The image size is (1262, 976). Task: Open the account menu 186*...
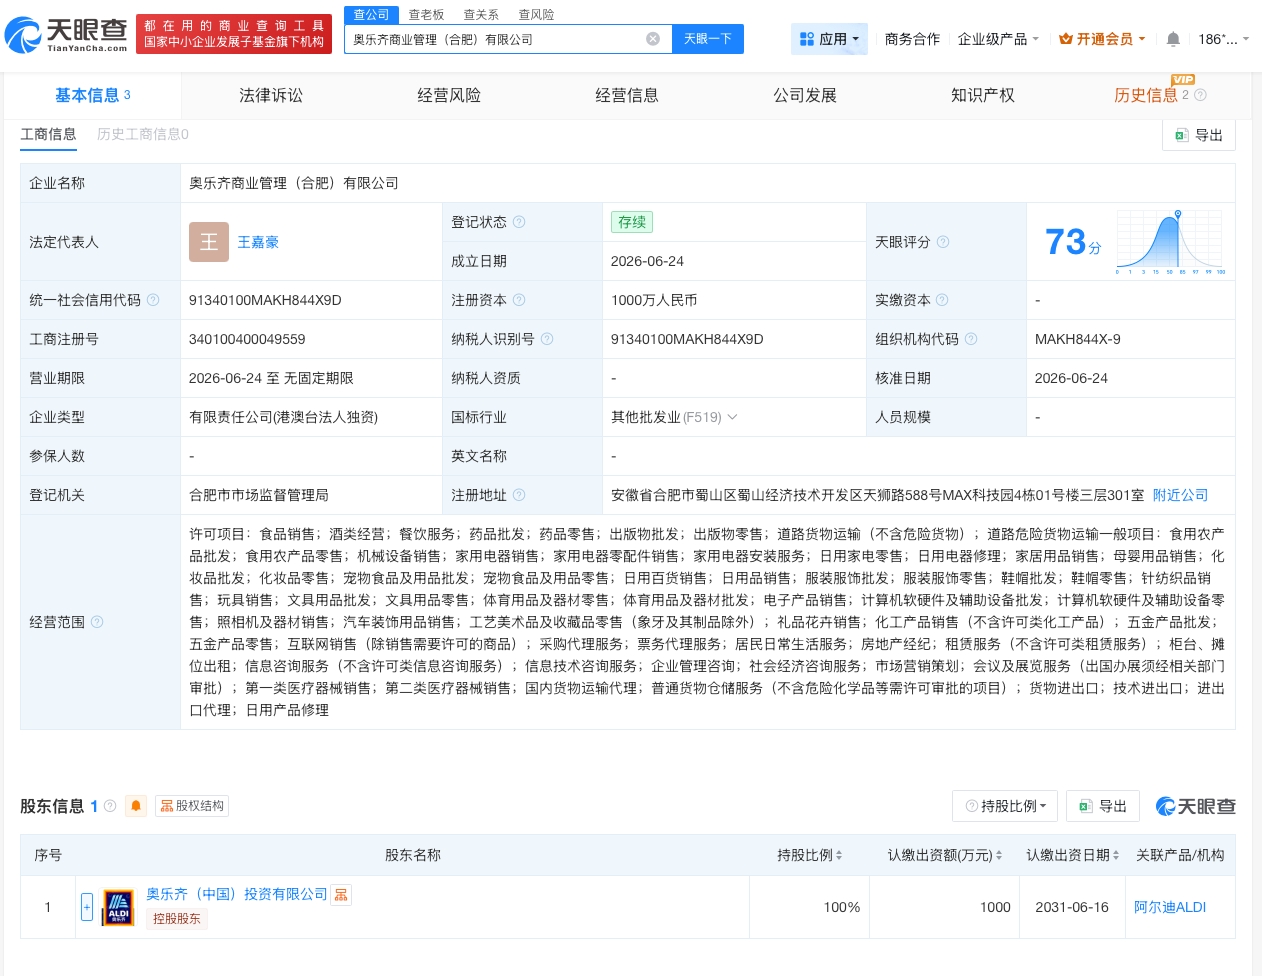(x=1224, y=39)
